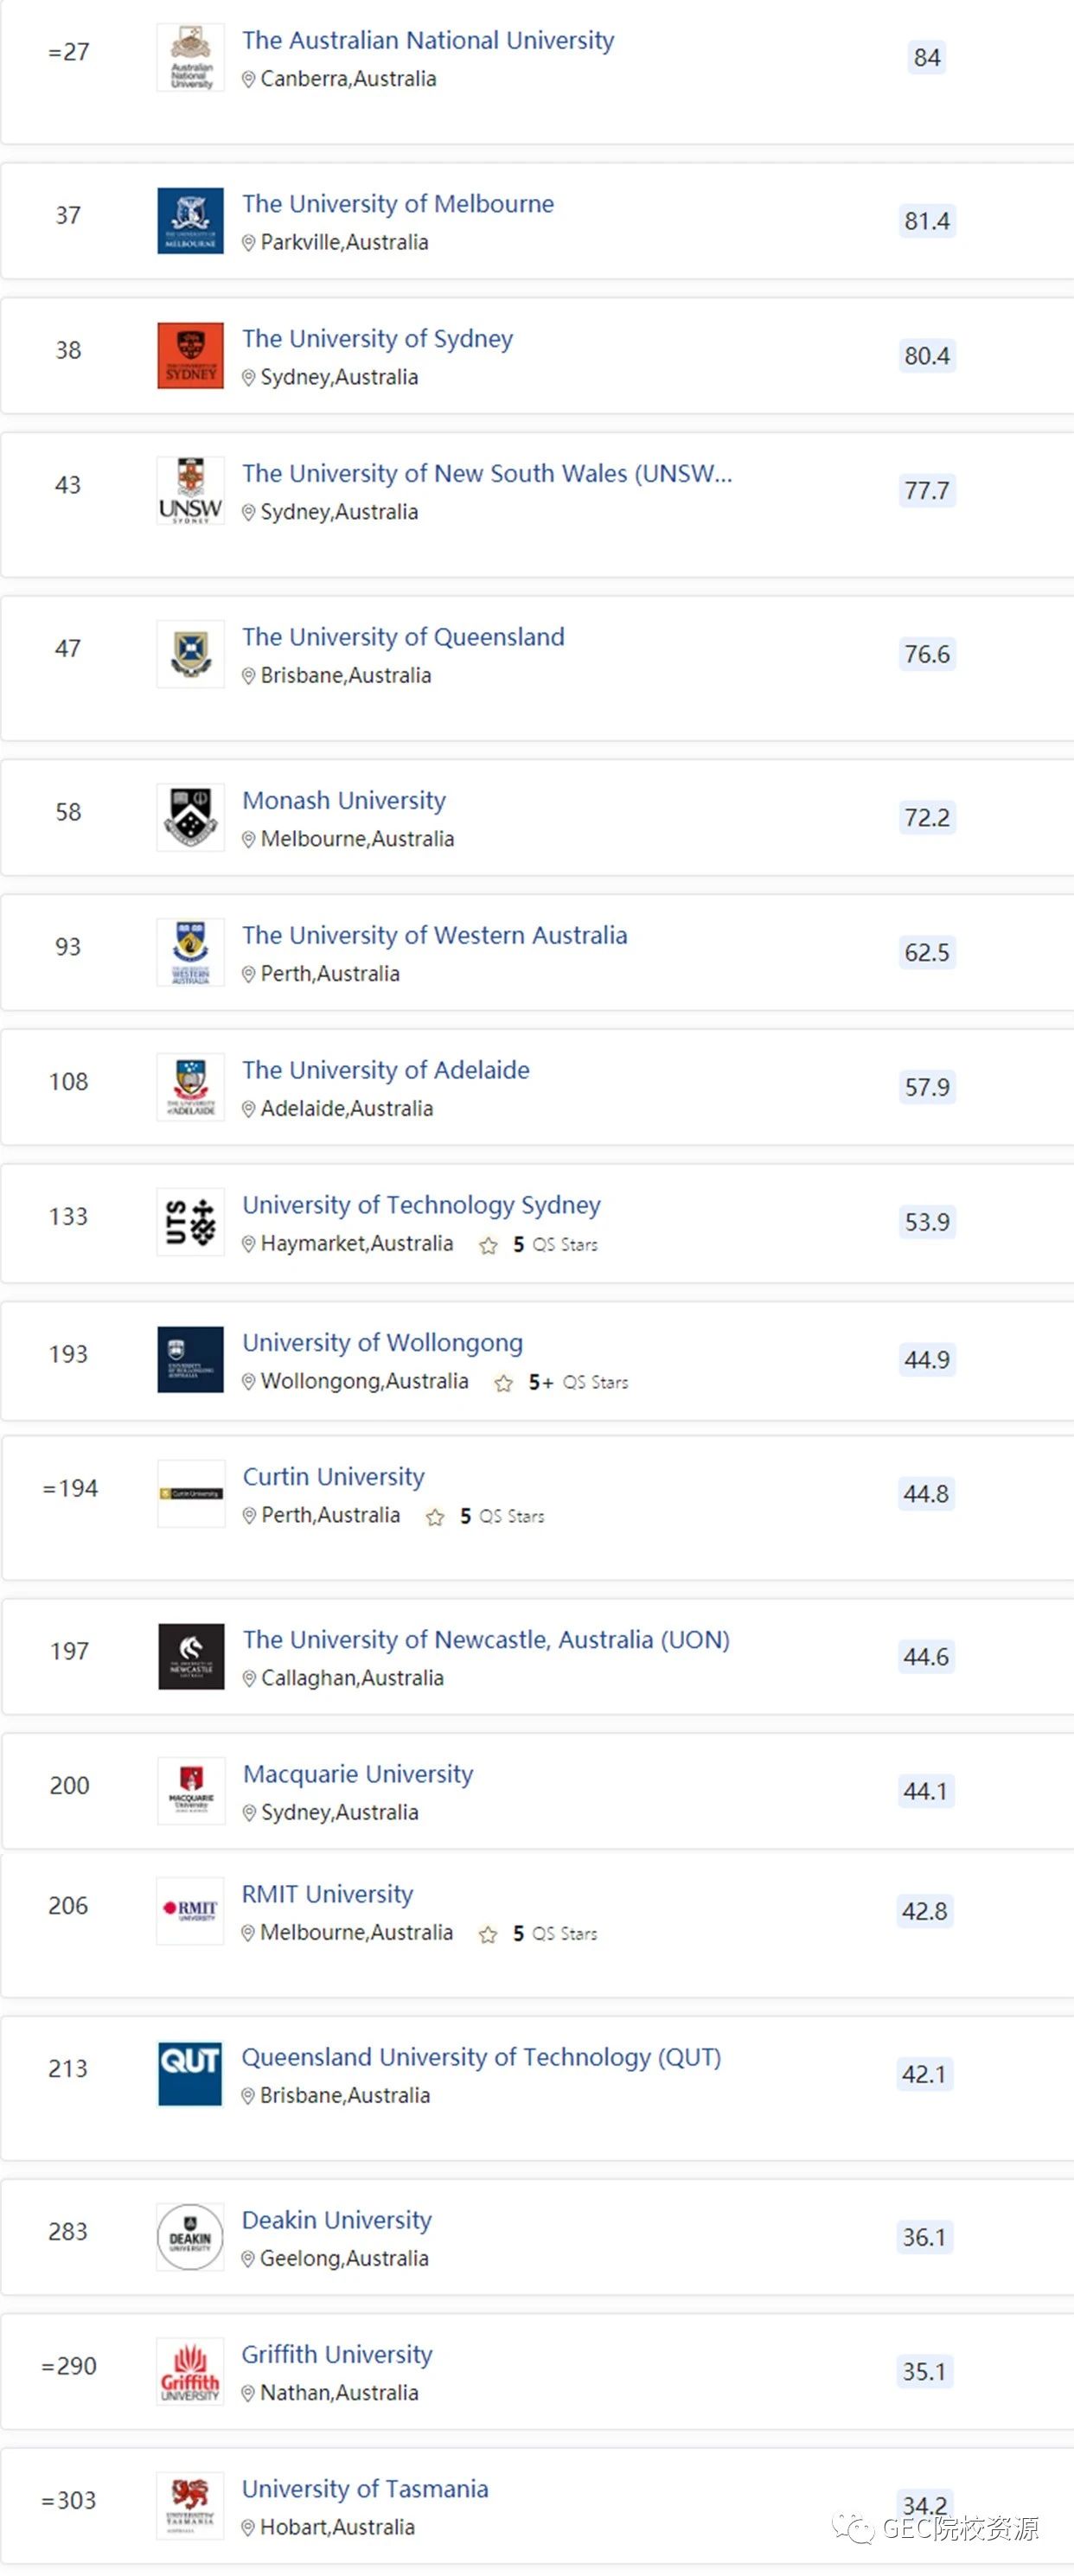This screenshot has width=1074, height=2576.
Task: Open The University of Western Australia link
Action: pos(434,935)
